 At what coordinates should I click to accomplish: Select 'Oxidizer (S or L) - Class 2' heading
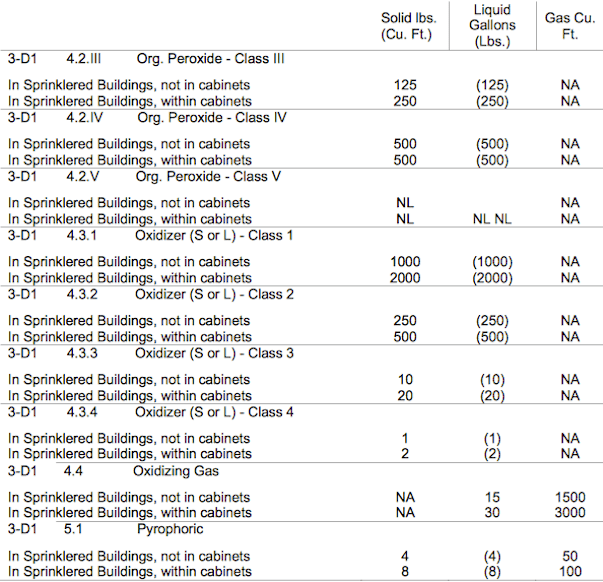click(214, 294)
